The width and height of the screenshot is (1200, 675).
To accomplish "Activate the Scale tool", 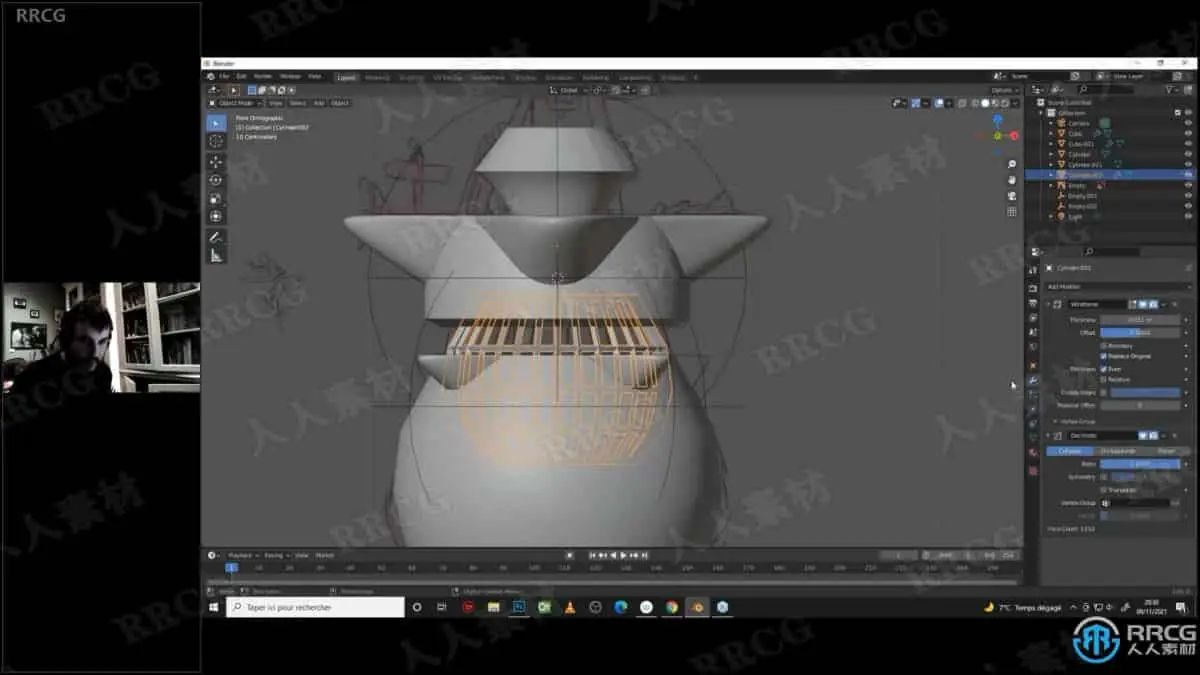I will (x=216, y=198).
